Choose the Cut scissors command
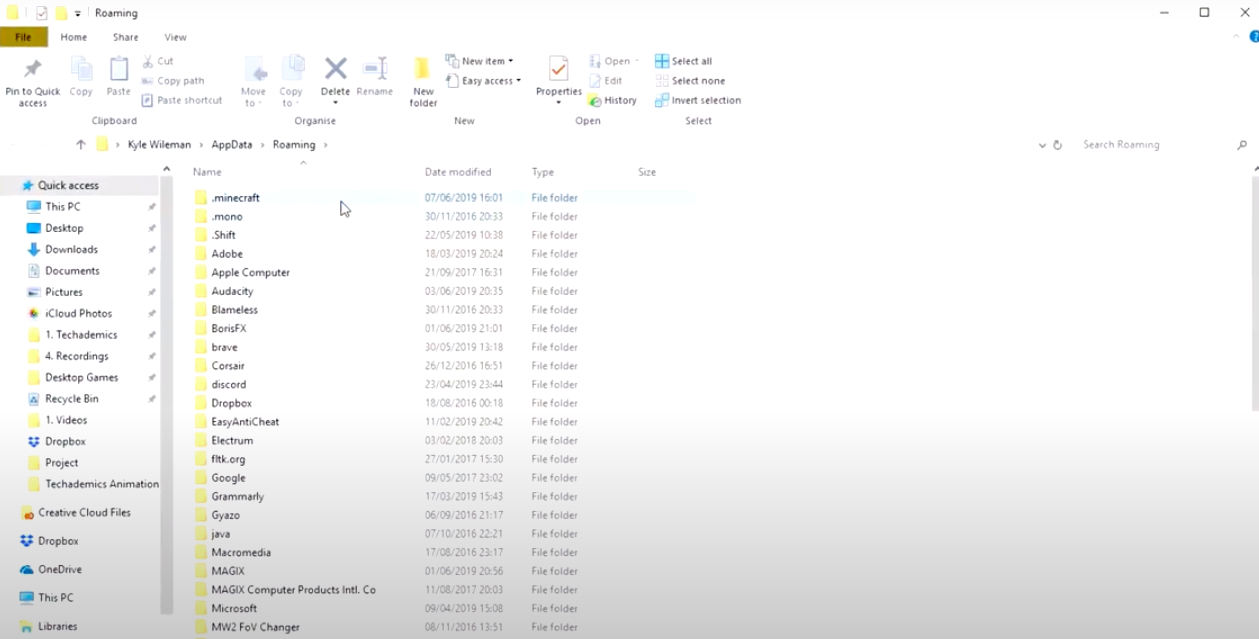This screenshot has height=639, width=1259. 158,61
